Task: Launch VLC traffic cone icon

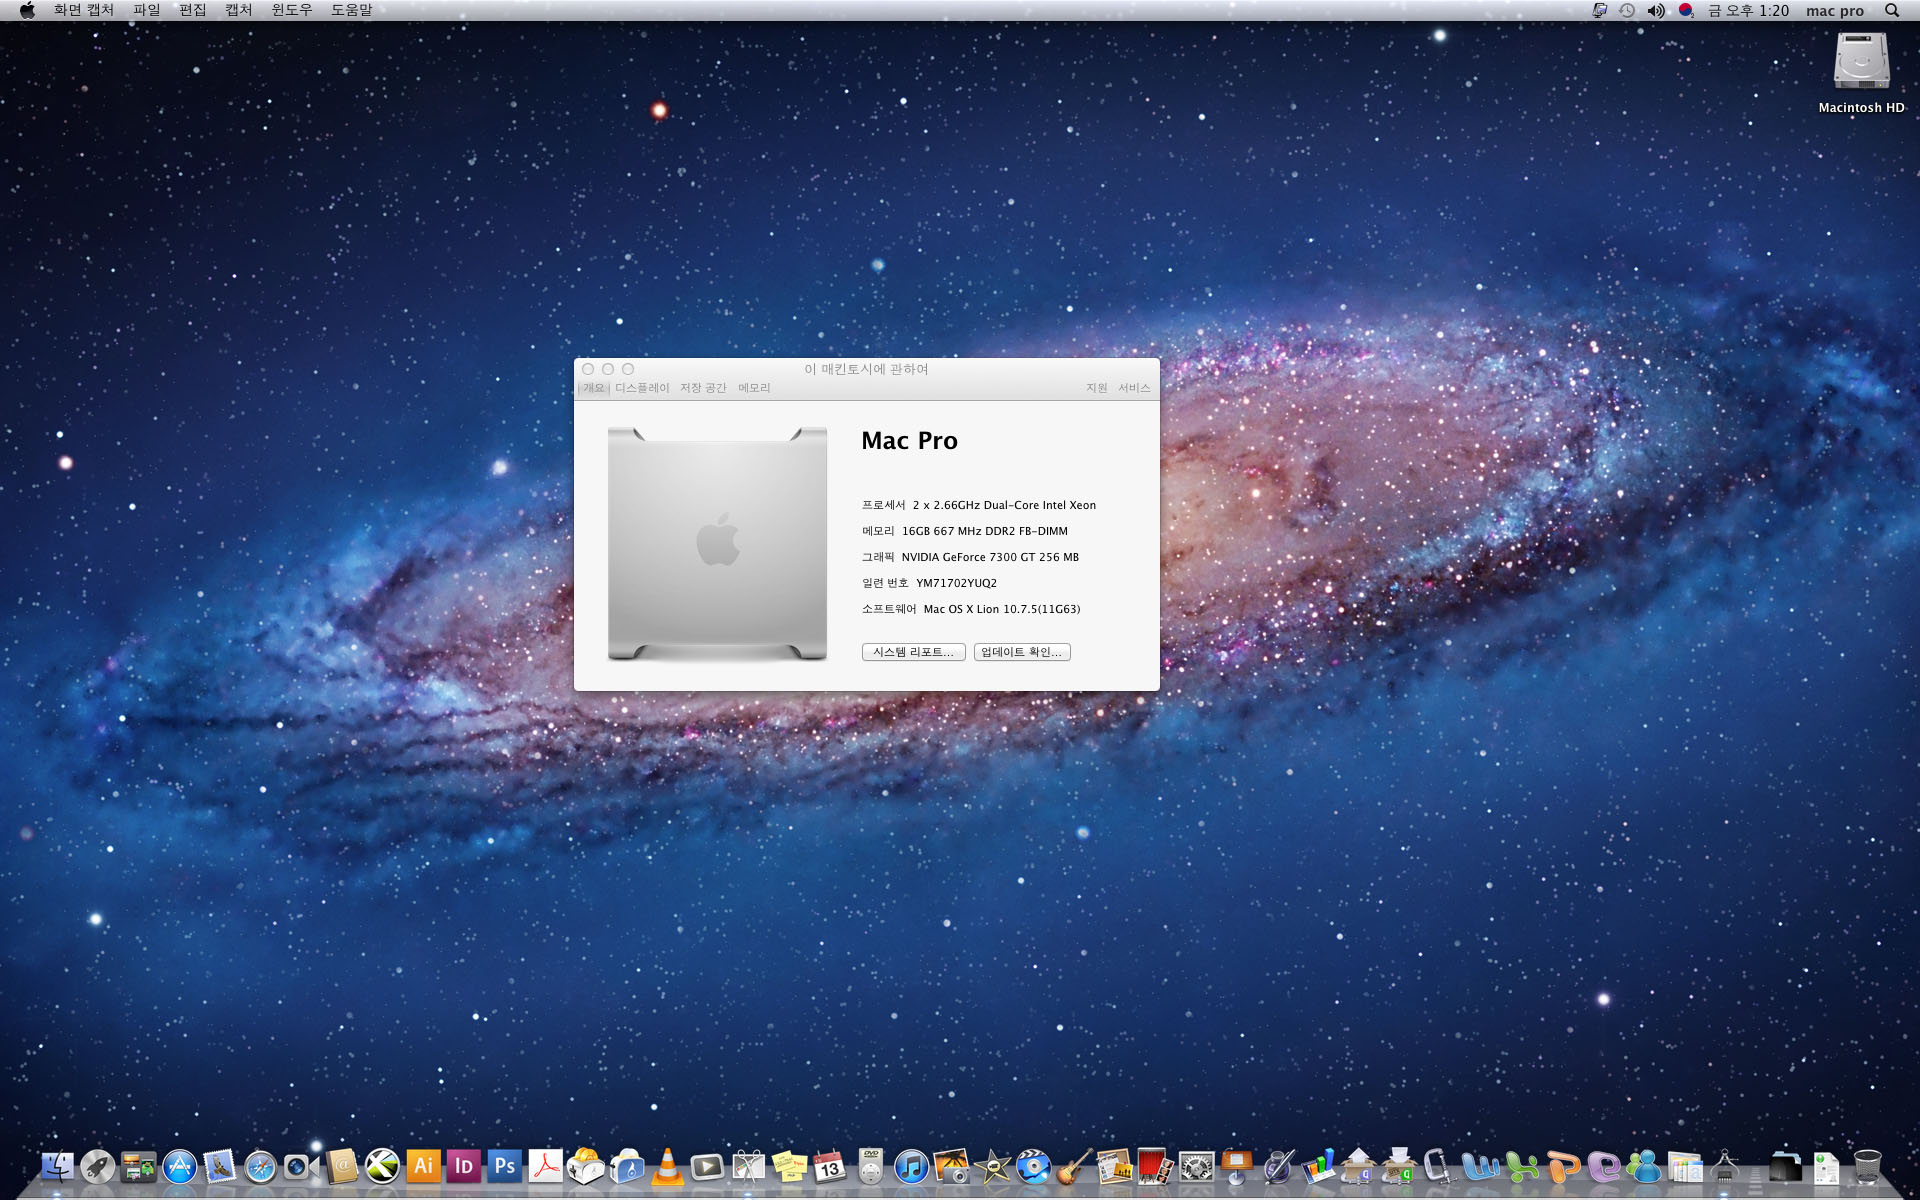Action: pos(667,1166)
